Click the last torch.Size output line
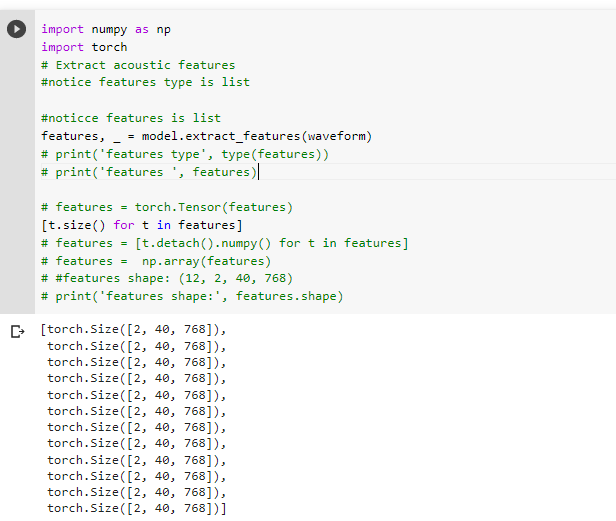The height and width of the screenshot is (521, 616). (x=137, y=508)
